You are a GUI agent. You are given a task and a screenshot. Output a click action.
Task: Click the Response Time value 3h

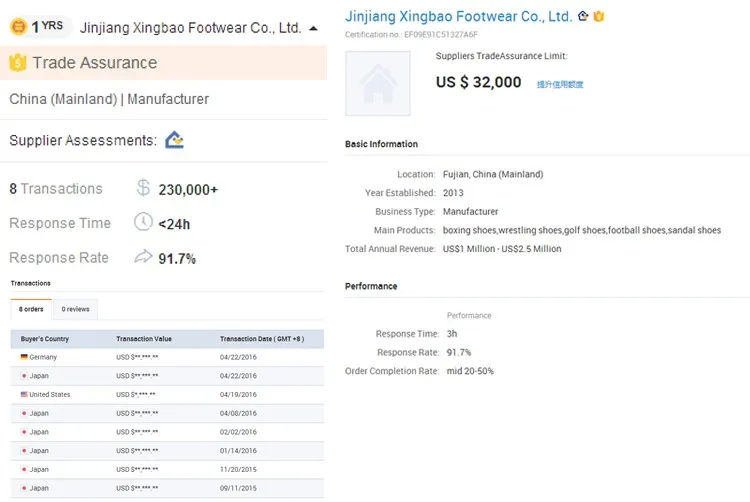(x=452, y=334)
